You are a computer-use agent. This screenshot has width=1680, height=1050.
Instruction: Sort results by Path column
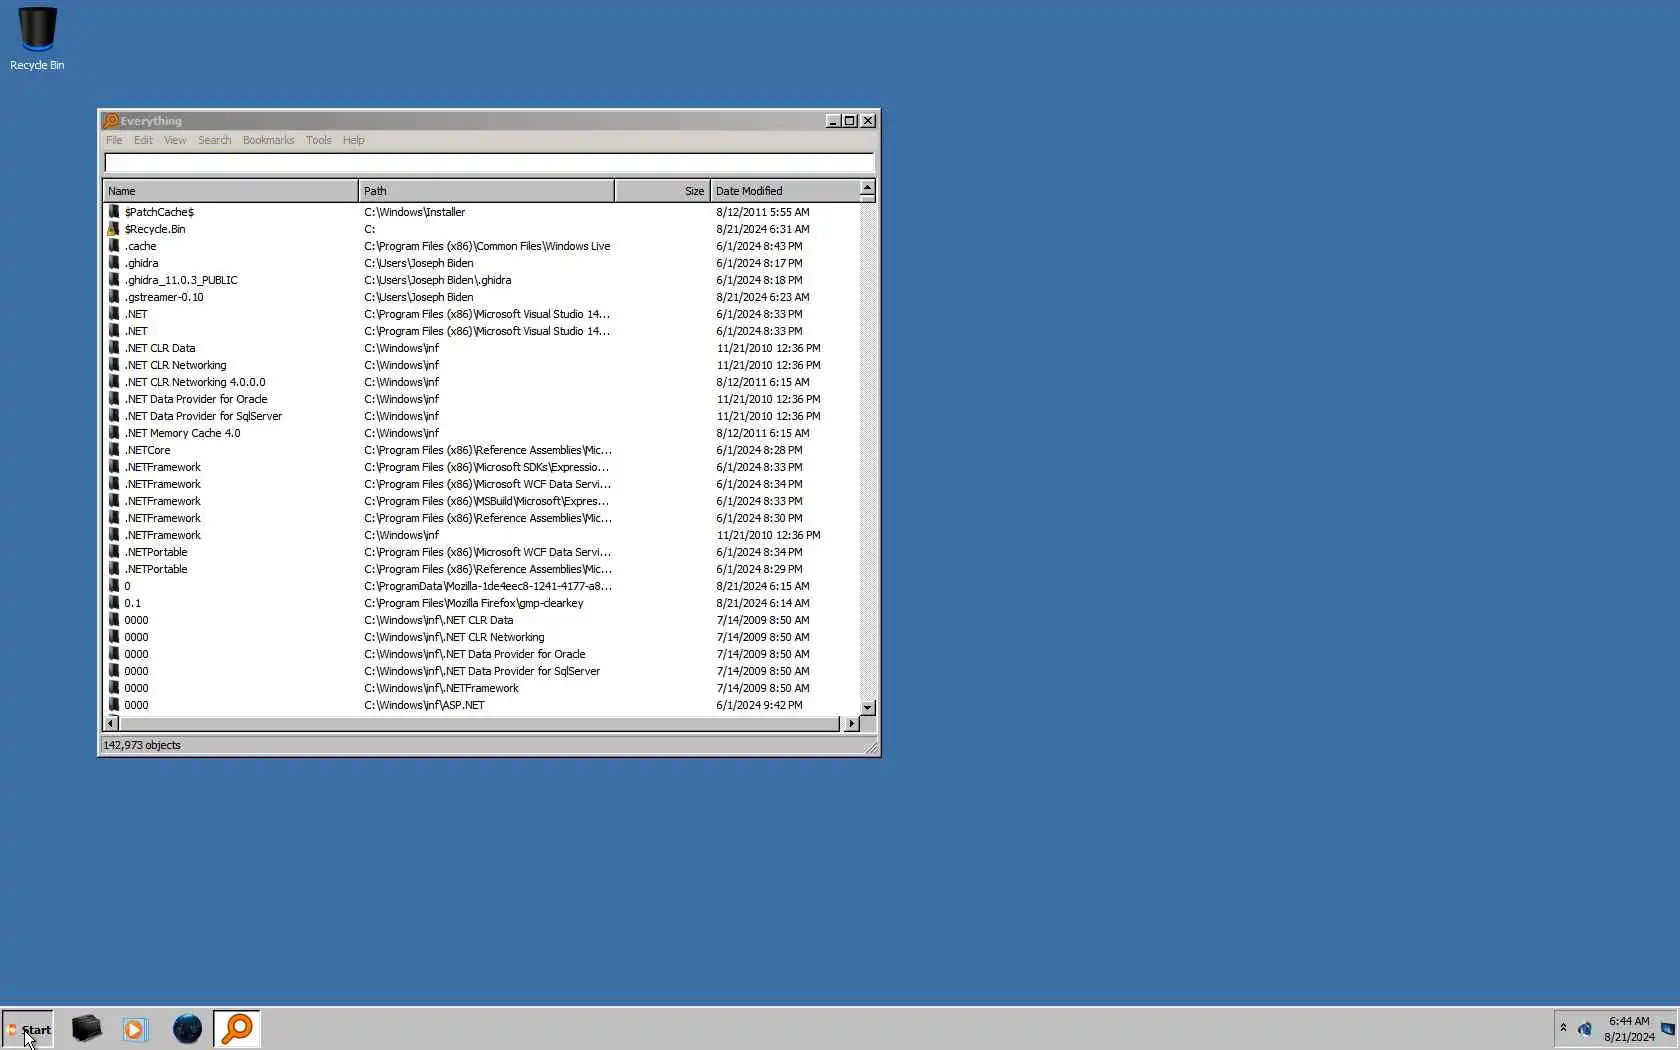(x=486, y=191)
